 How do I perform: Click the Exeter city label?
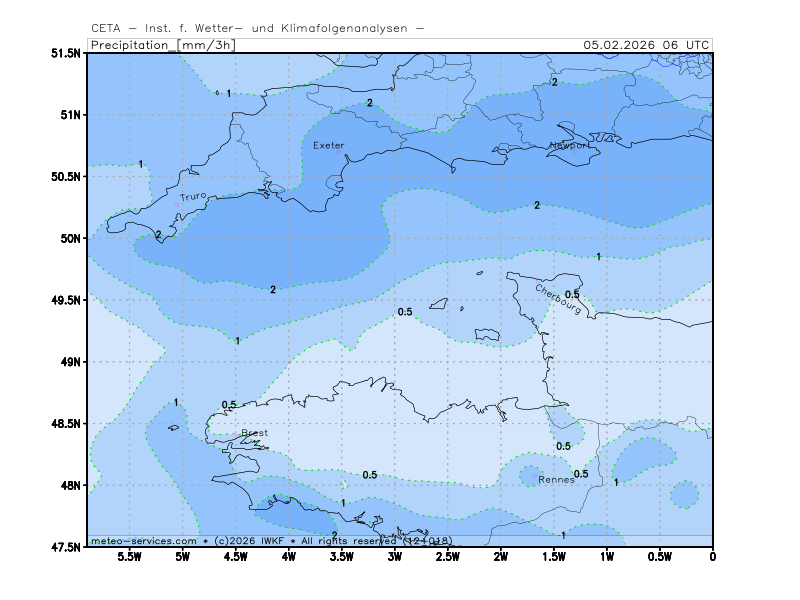point(328,146)
